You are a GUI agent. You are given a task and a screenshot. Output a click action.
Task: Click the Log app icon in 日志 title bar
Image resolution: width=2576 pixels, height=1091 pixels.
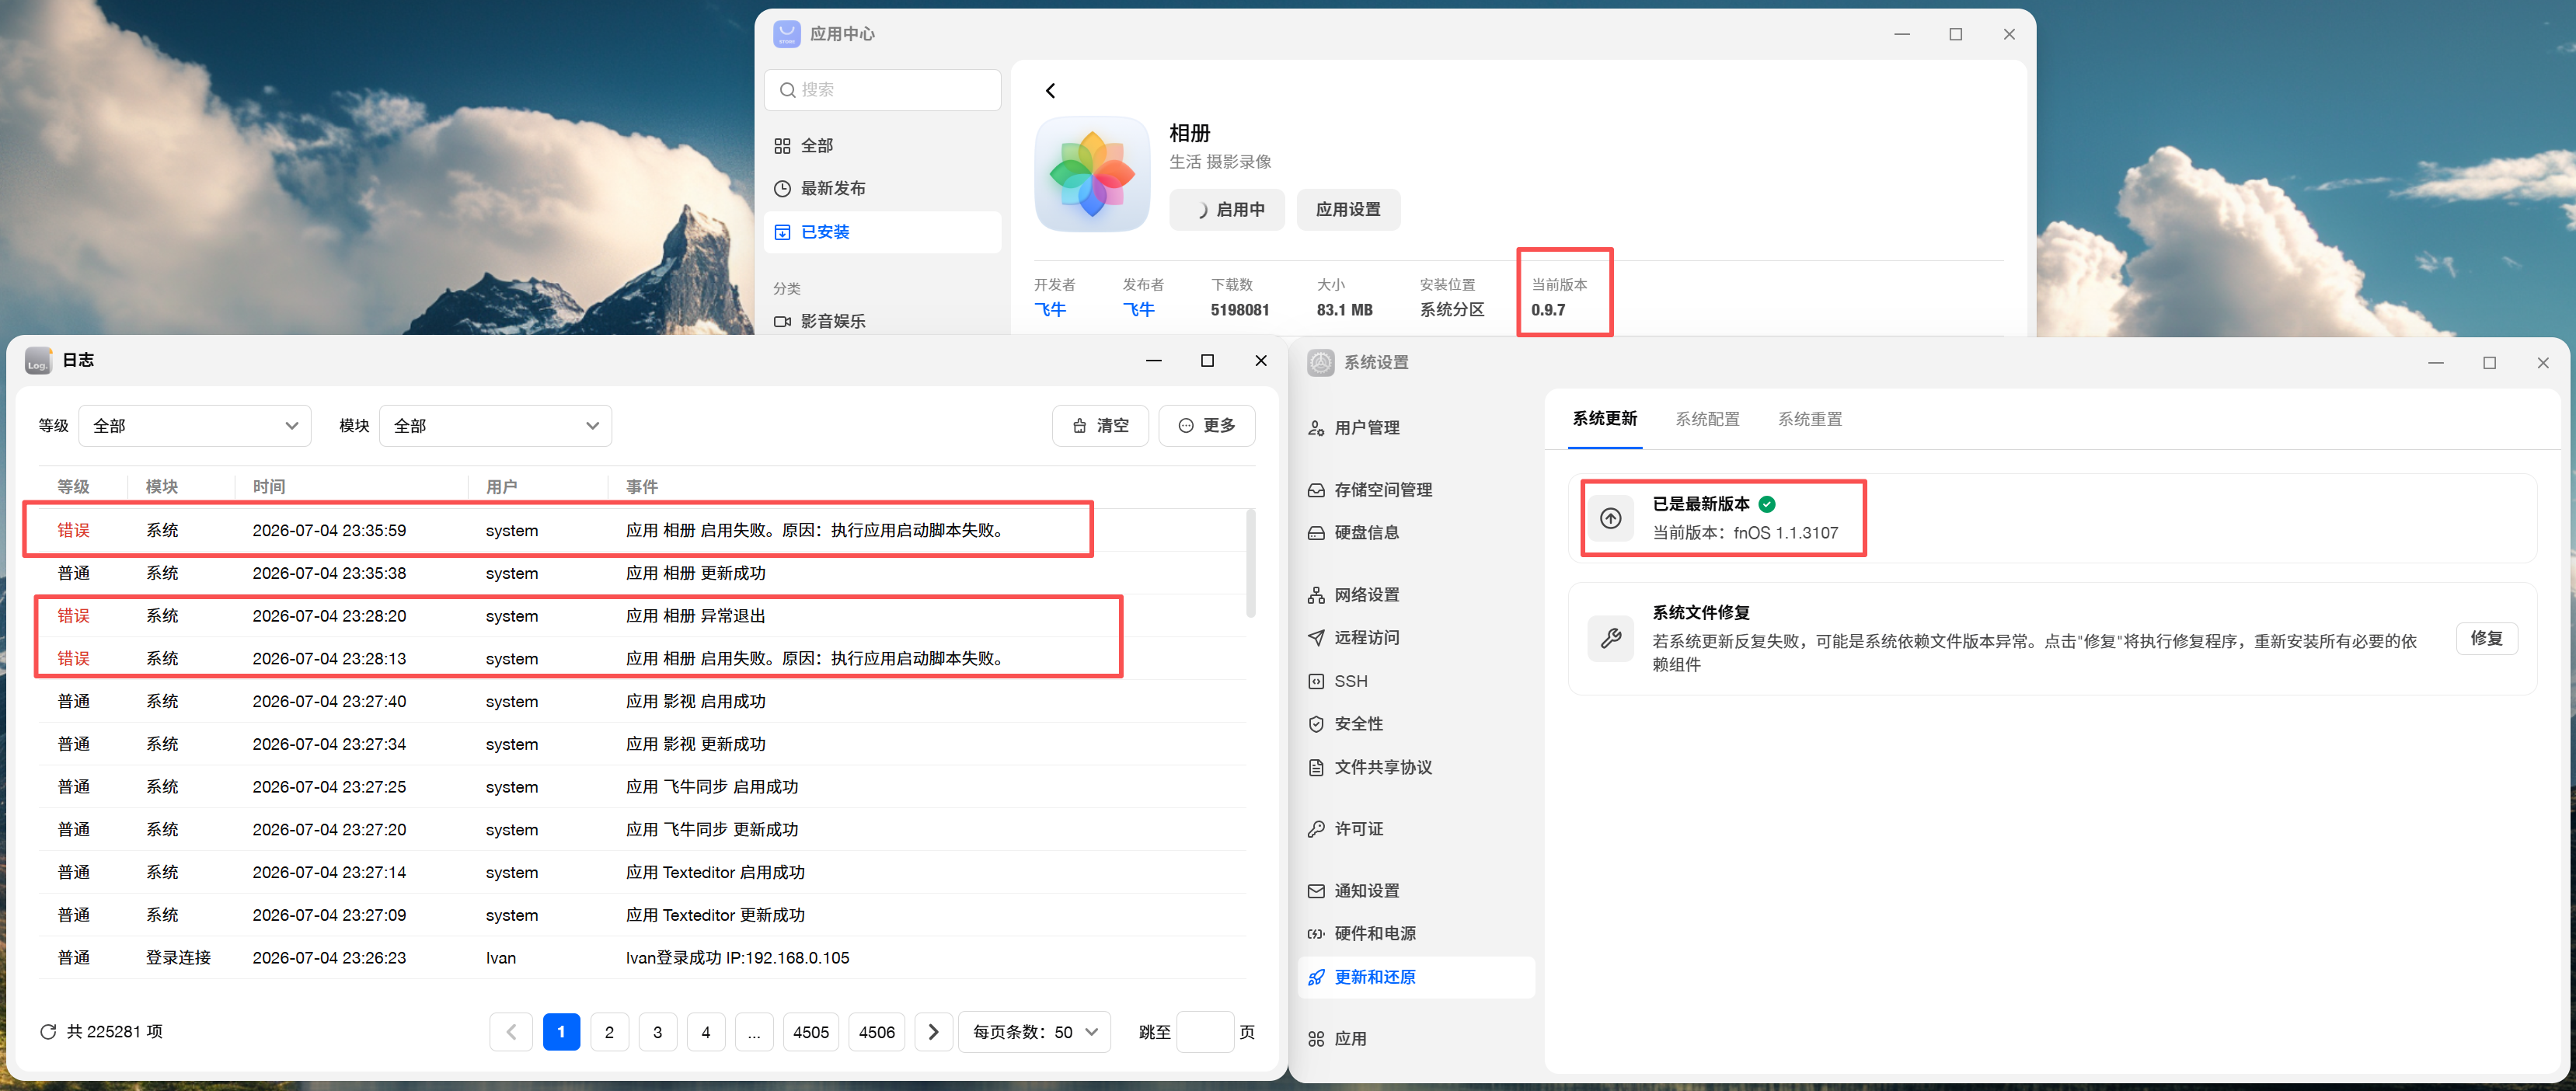tap(38, 360)
